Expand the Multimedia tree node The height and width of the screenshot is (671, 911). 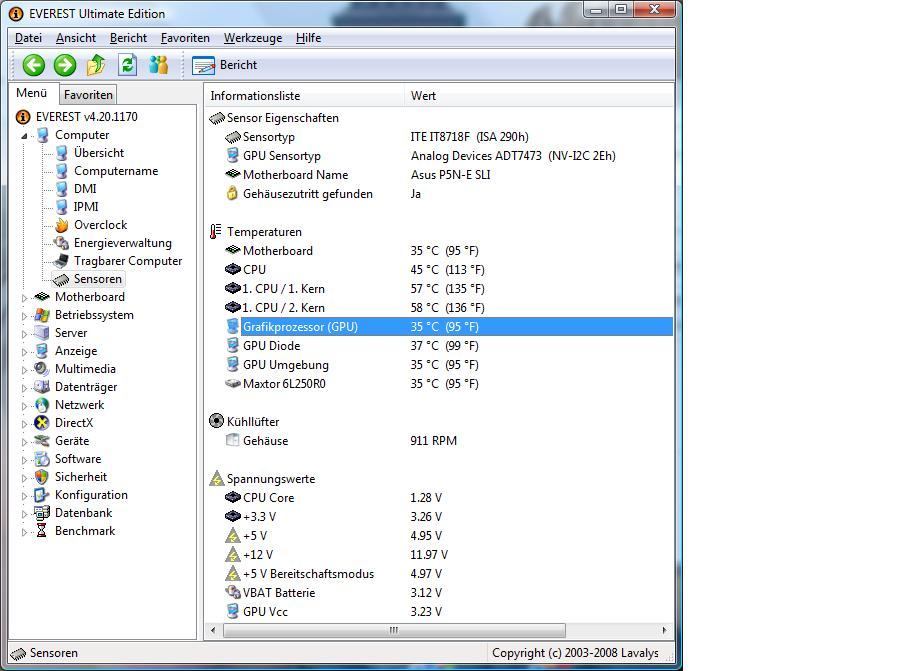(x=24, y=369)
